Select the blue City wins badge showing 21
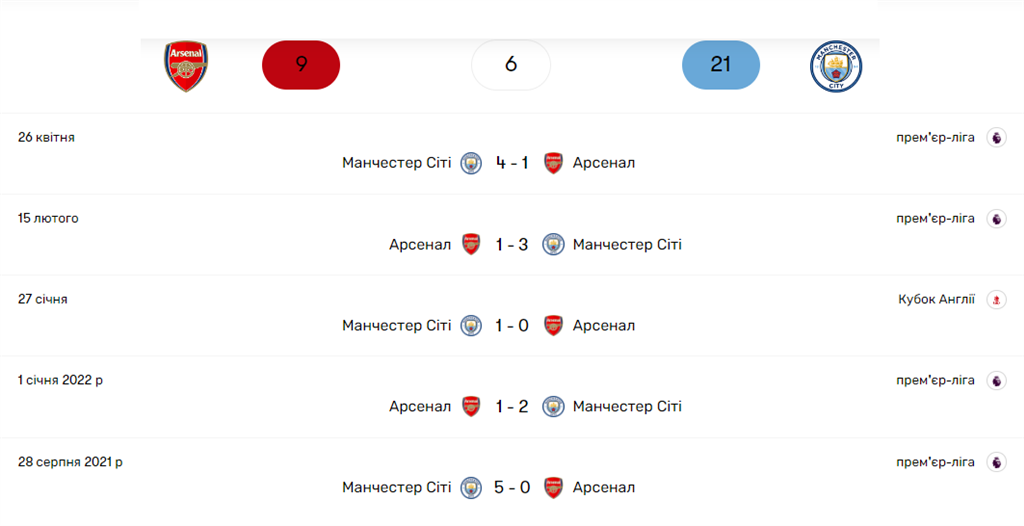The height and width of the screenshot is (526, 1024). pos(721,65)
